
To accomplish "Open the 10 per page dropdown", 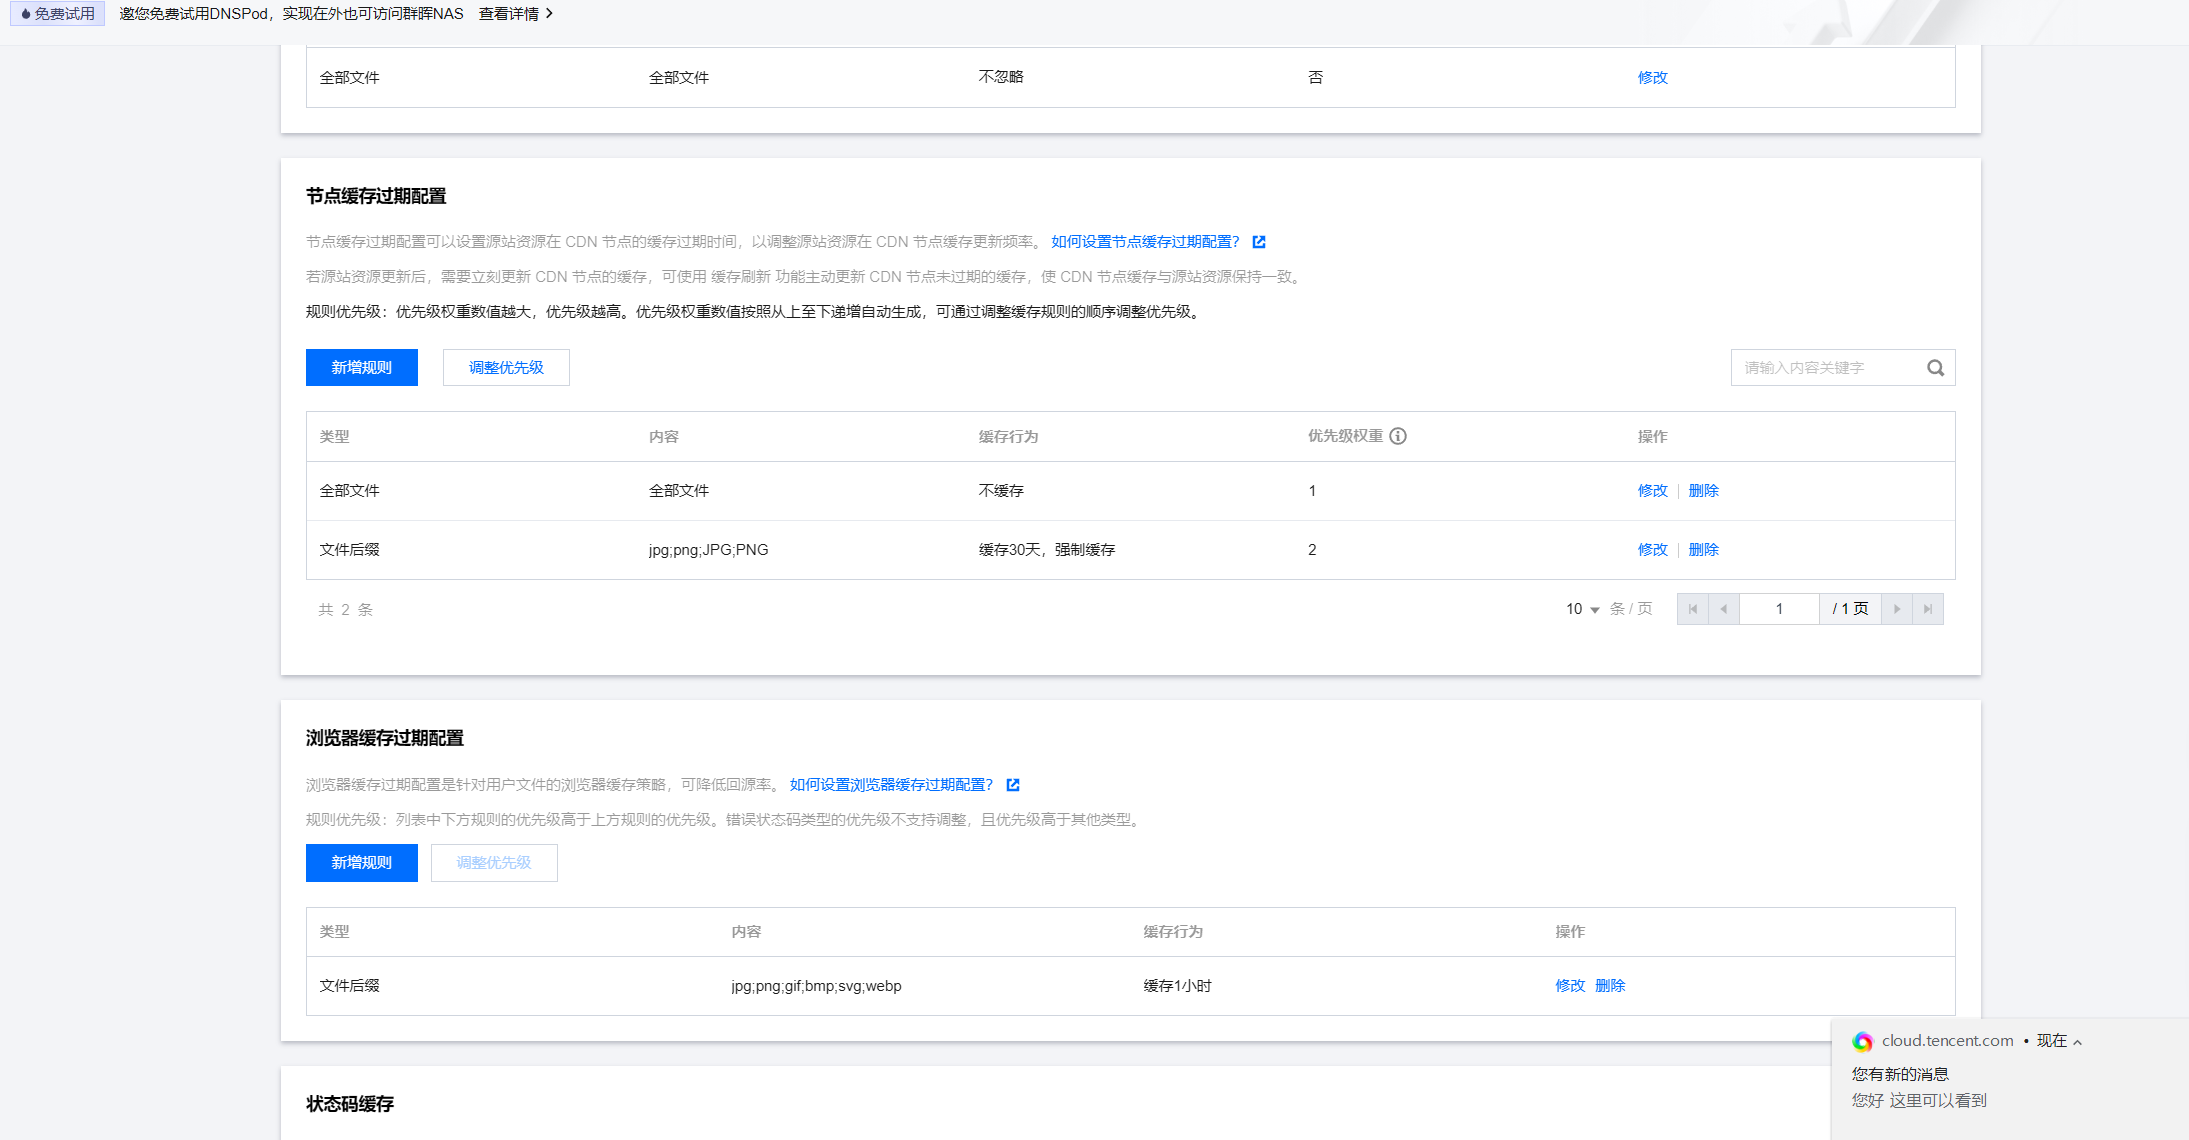I will (1582, 609).
